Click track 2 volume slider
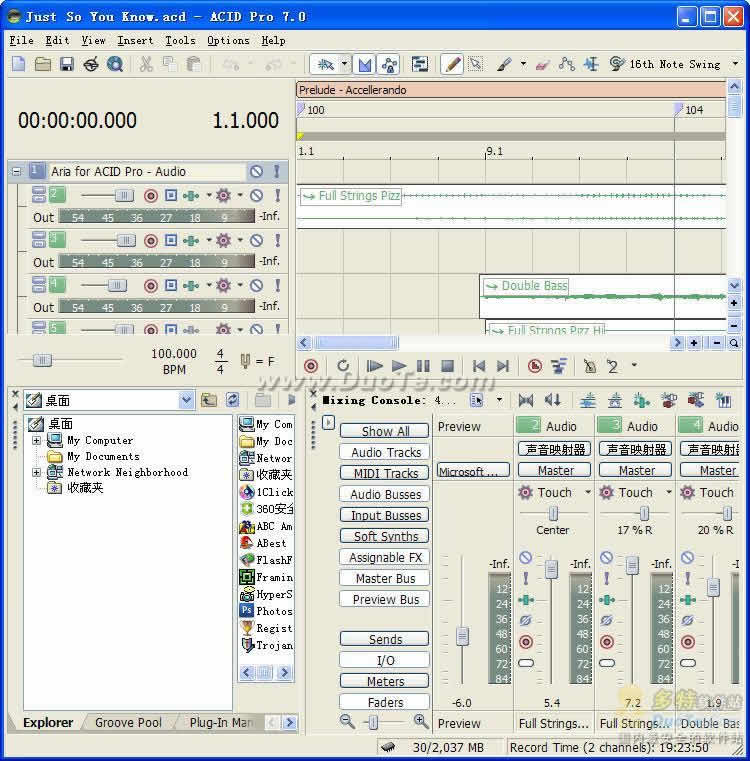750x761 pixels. [x=124, y=196]
